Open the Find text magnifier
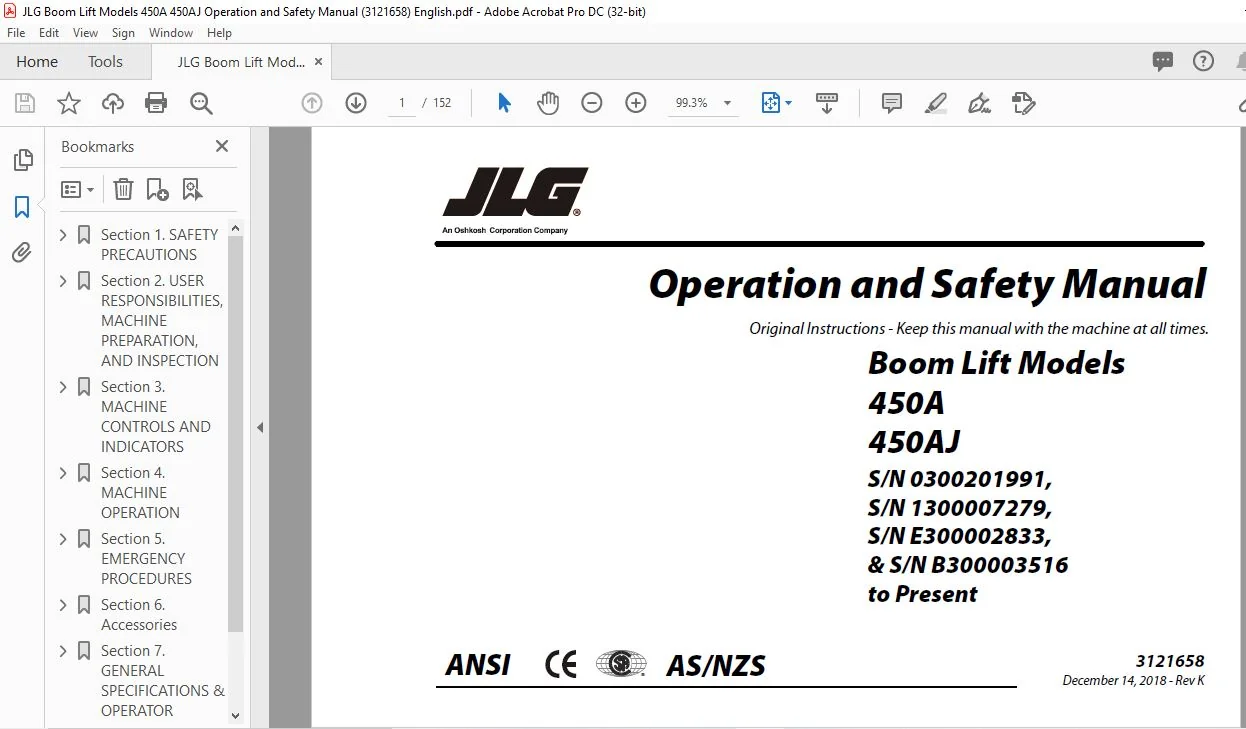This screenshot has height=729, width=1246. pos(201,103)
